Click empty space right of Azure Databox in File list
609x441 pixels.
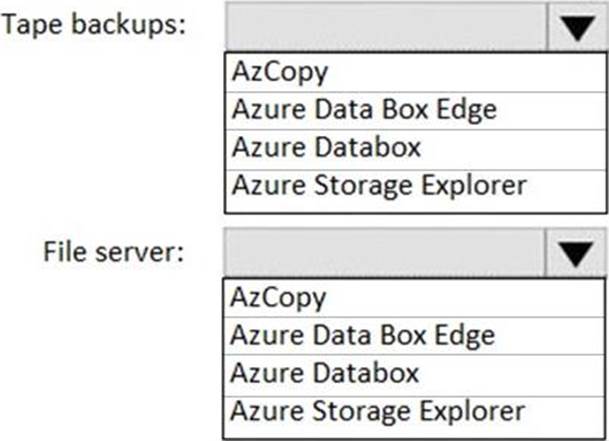coord(512,375)
